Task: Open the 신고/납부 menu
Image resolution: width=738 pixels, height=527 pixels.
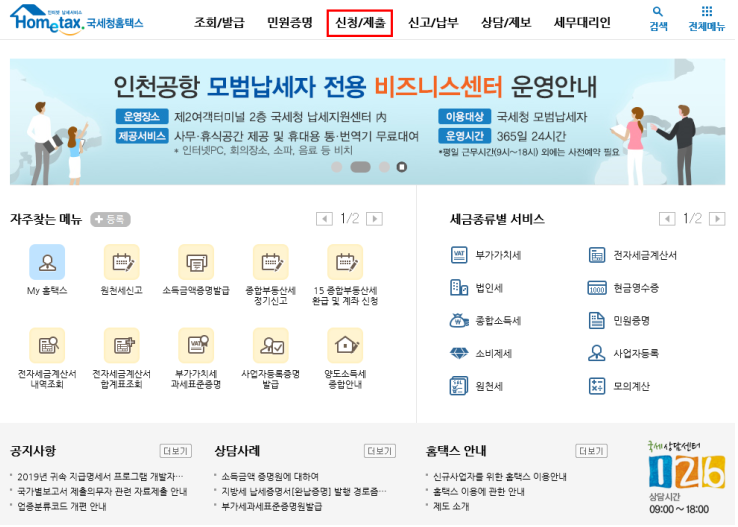Action: click(433, 22)
